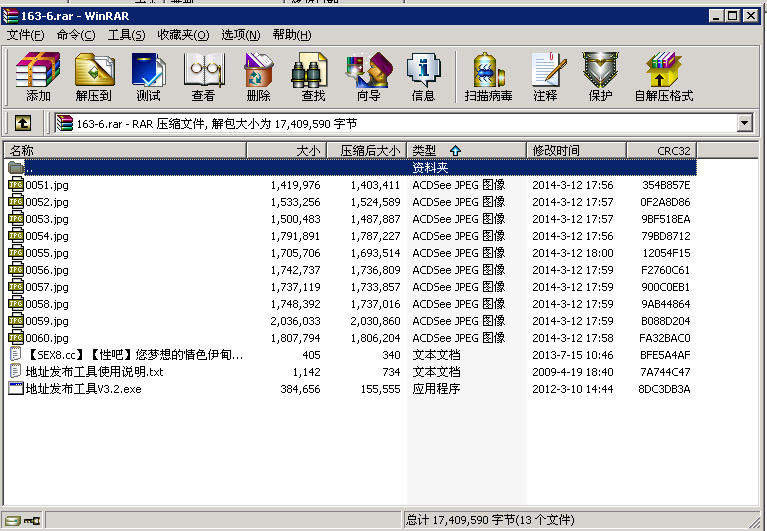
Task: Click the SFX (自解压格式) icon
Action: 663,70
